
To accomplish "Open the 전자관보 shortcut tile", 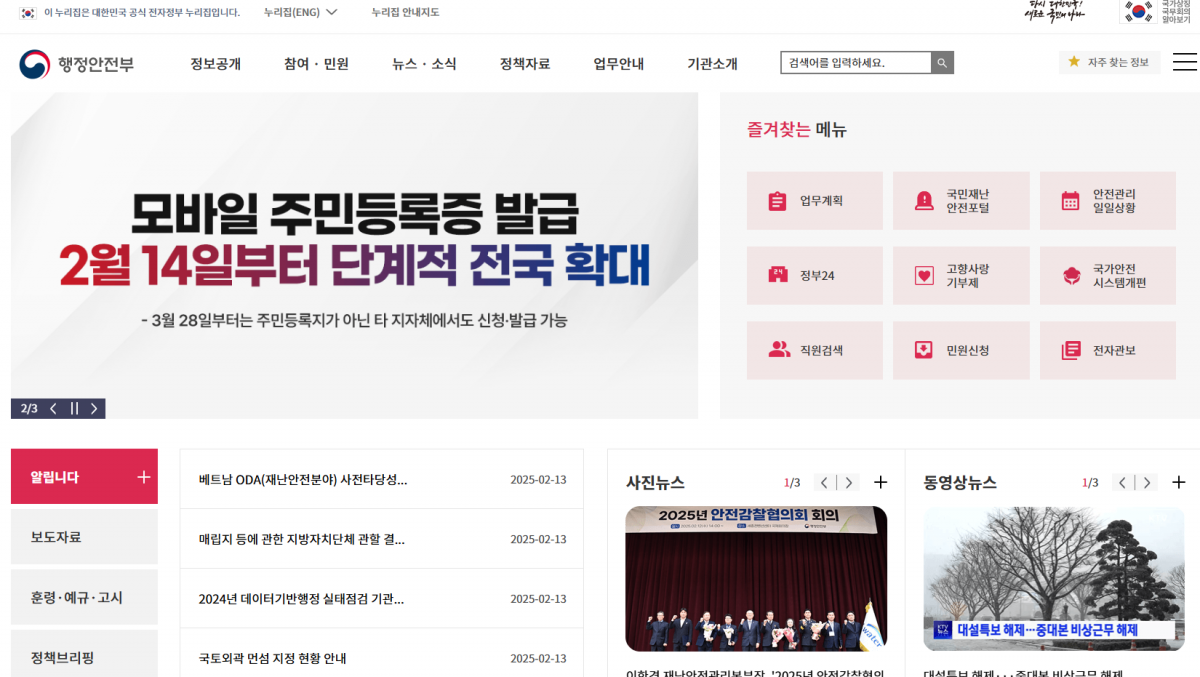I will 1108,350.
